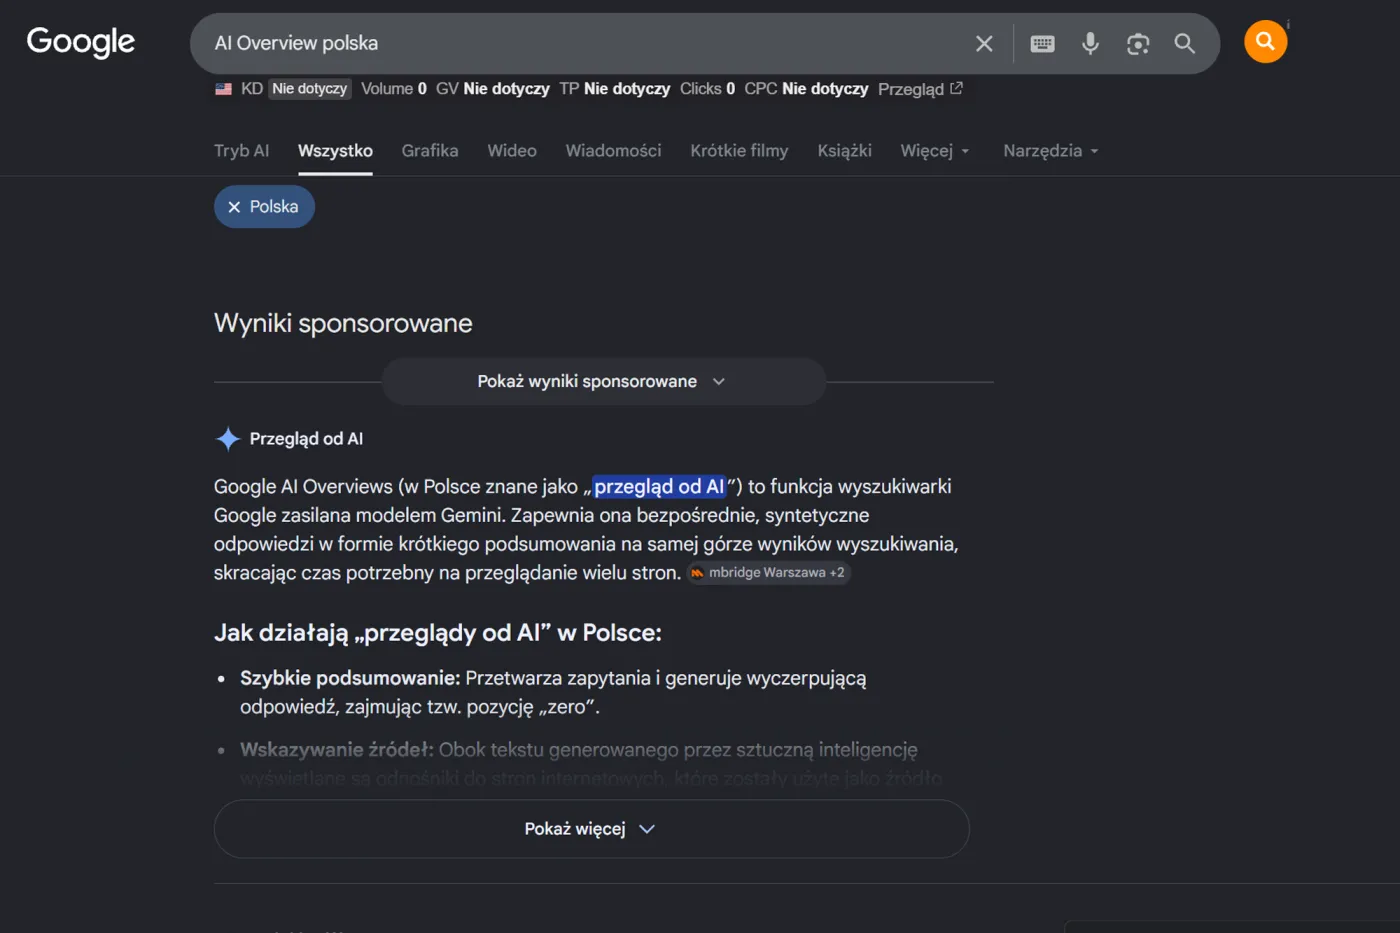The image size is (1400, 933).
Task: Start voice search with the microphone icon
Action: point(1090,43)
